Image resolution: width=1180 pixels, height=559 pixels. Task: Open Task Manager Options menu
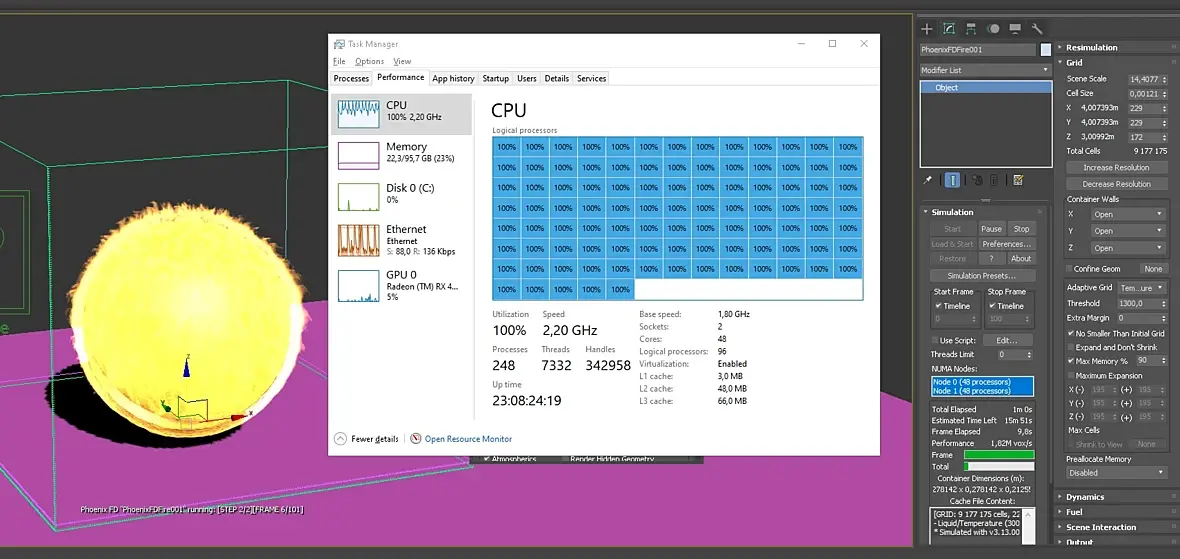tap(370, 62)
